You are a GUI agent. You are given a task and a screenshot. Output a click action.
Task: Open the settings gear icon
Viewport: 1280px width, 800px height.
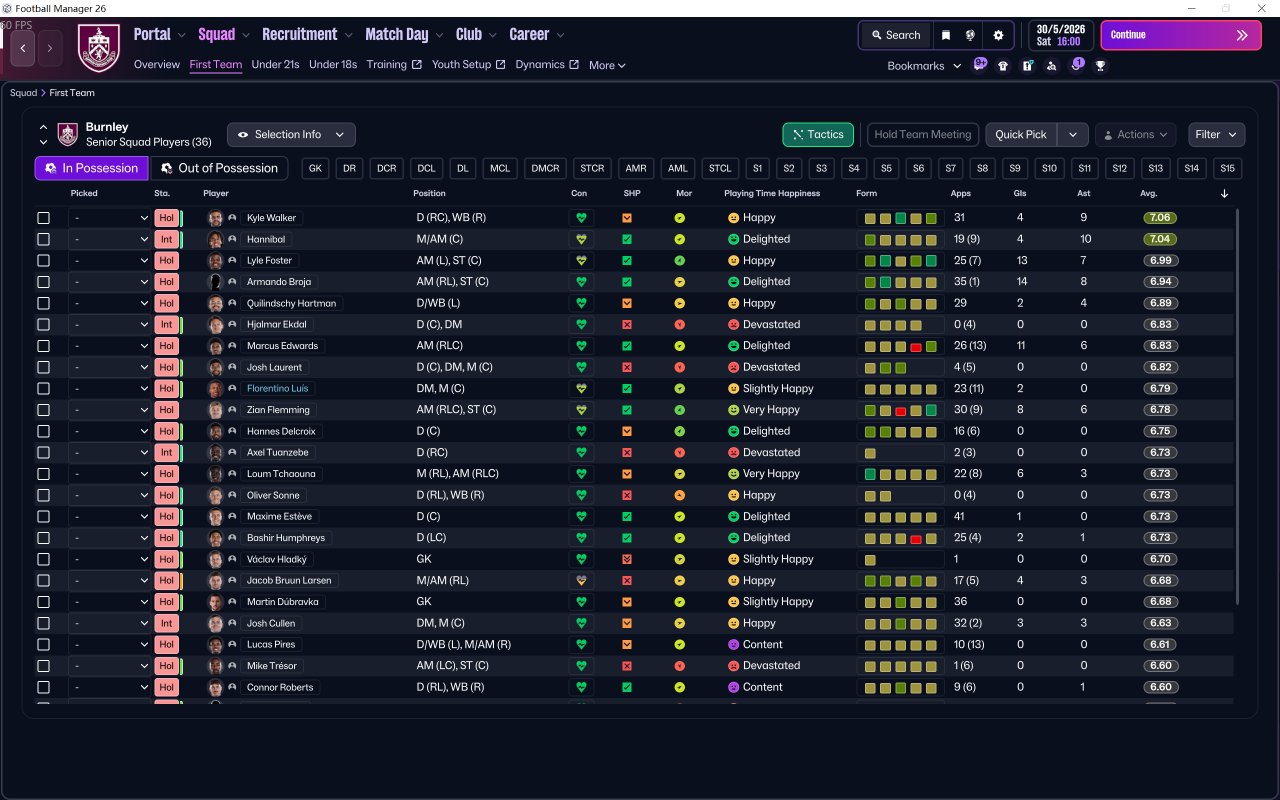tap(998, 35)
